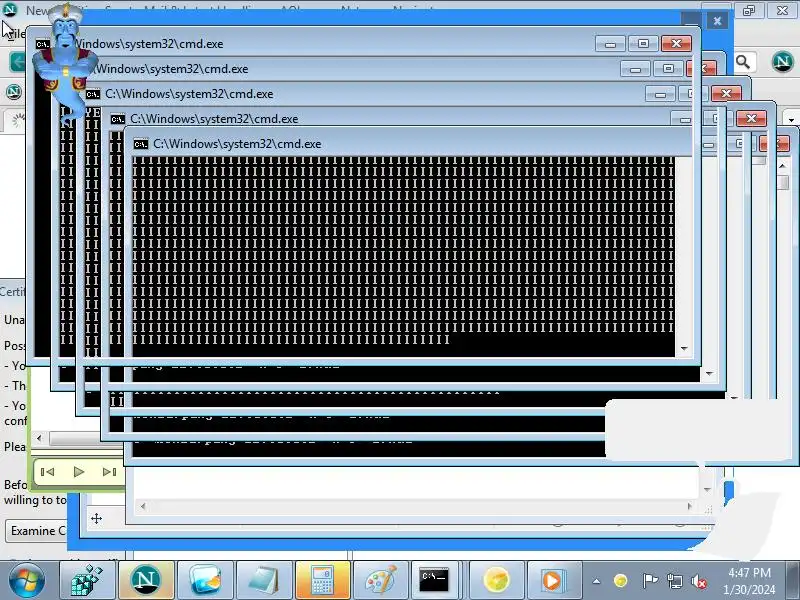Click the loading spinner on the Netscape tab
Screen dimensions: 800x600
pyautogui.click(x=18, y=120)
